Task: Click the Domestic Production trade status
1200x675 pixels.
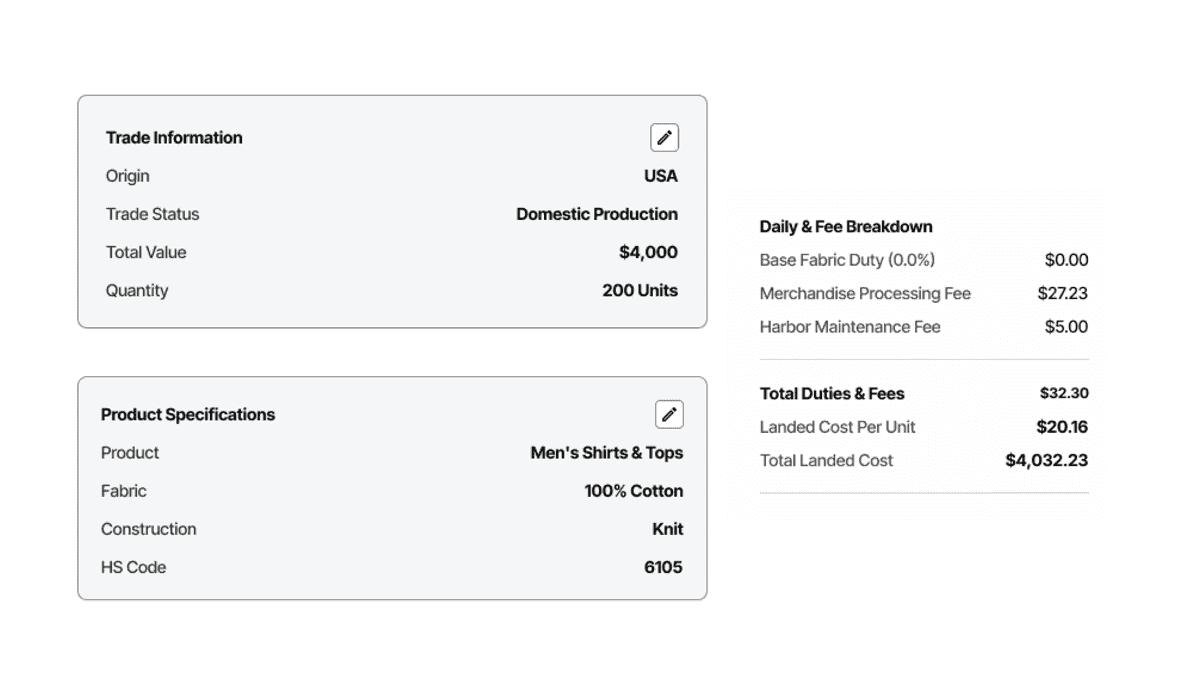Action: 596,214
